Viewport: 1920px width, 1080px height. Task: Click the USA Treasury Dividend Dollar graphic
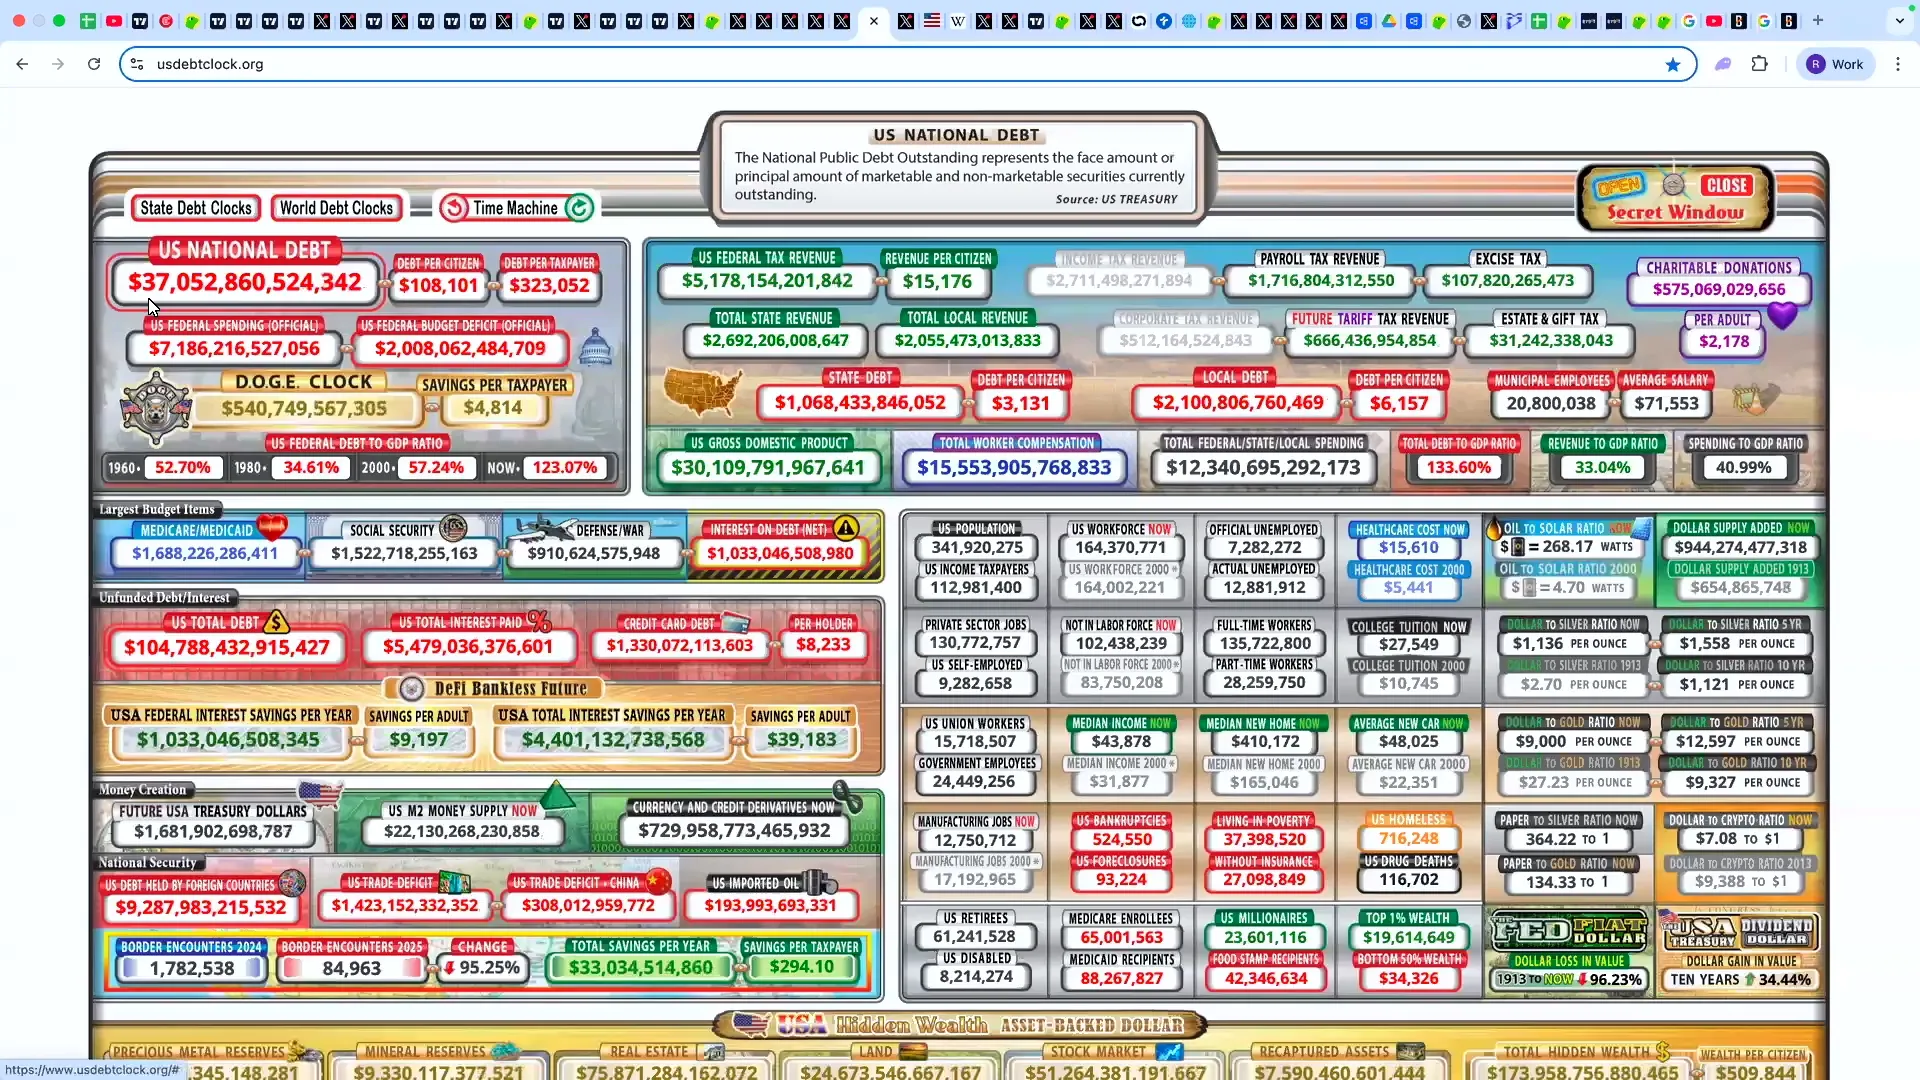(x=1740, y=931)
